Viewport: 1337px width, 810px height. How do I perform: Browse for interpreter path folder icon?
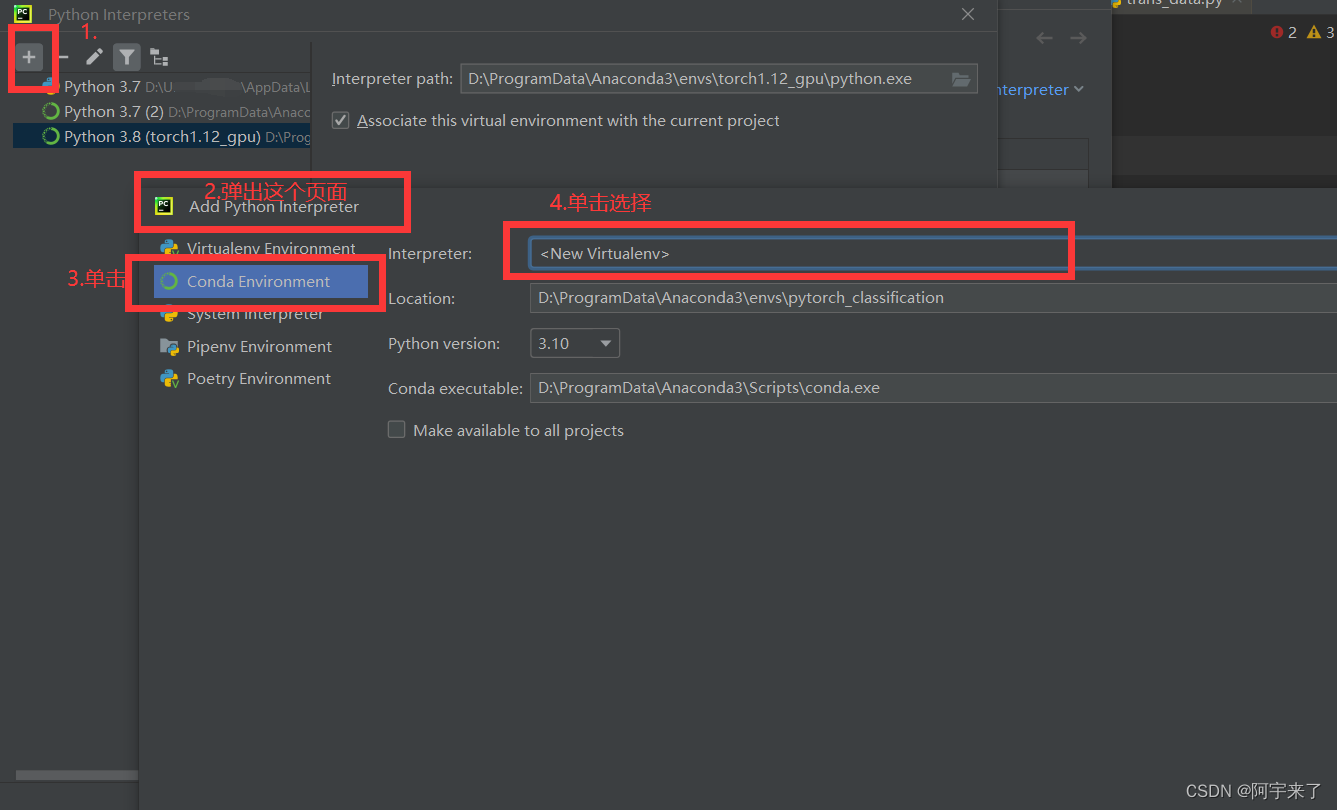(961, 79)
